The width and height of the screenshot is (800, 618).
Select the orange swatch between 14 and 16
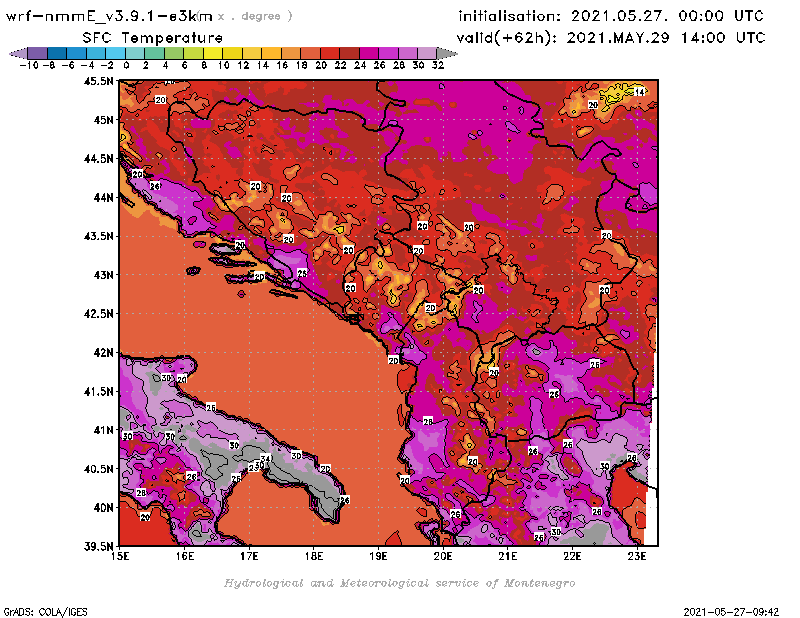(271, 53)
